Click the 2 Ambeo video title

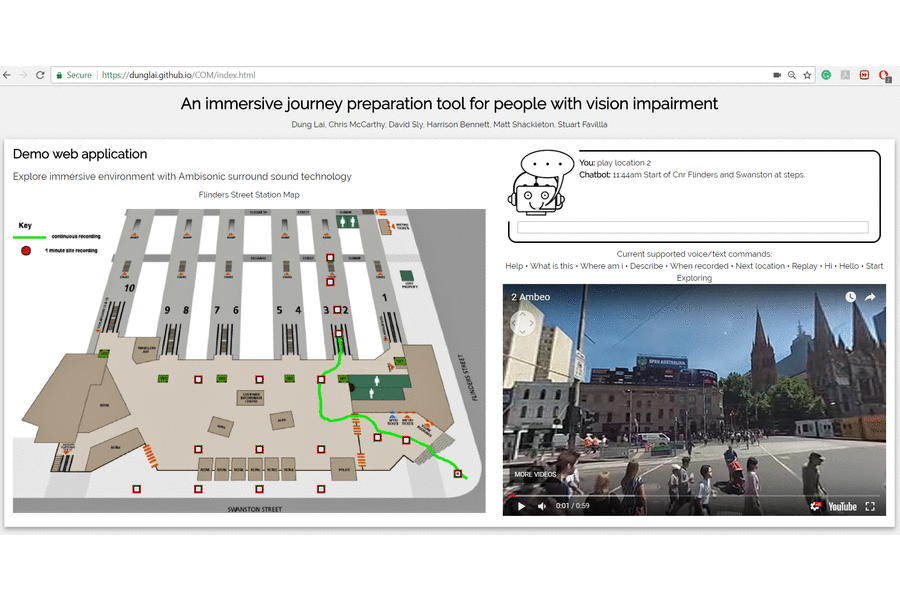click(531, 297)
